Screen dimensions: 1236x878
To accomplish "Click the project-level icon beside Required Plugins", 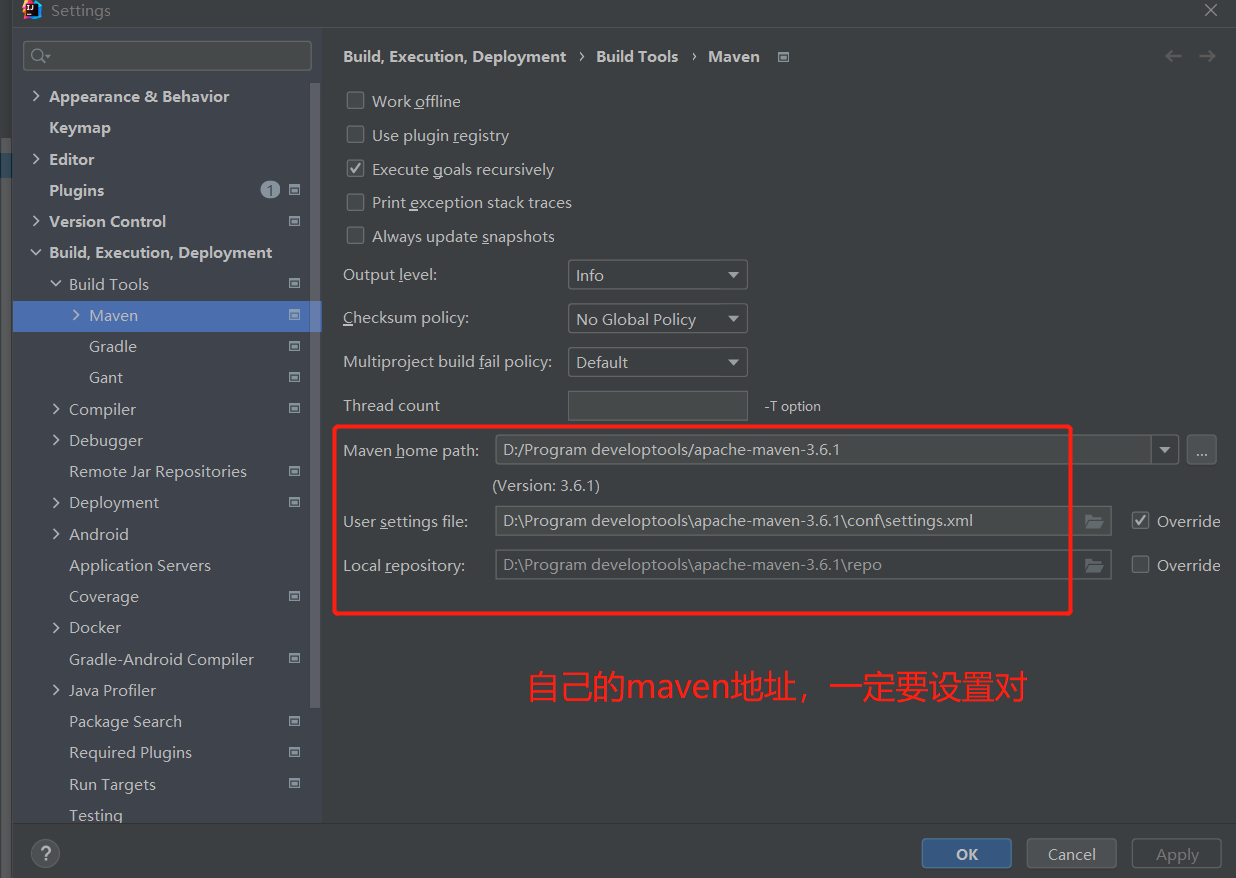I will (x=294, y=752).
